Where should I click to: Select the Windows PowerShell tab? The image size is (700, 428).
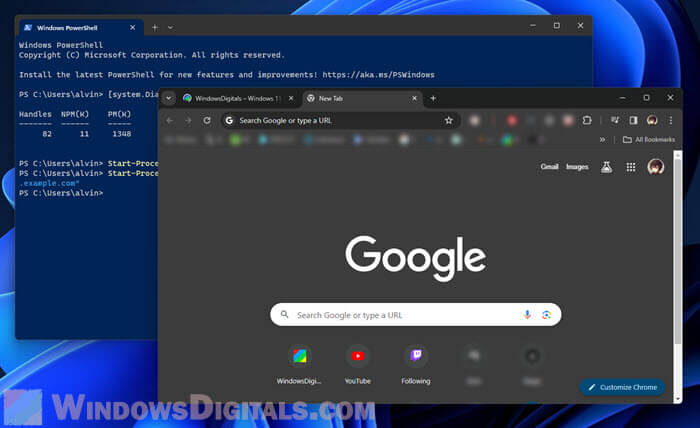(x=81, y=28)
